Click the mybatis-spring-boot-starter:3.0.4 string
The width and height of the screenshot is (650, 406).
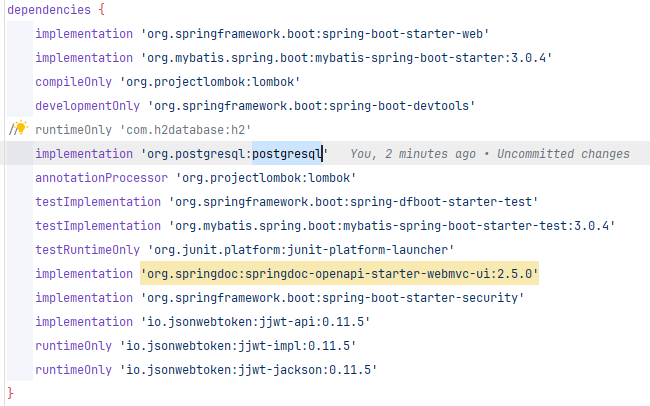347,58
